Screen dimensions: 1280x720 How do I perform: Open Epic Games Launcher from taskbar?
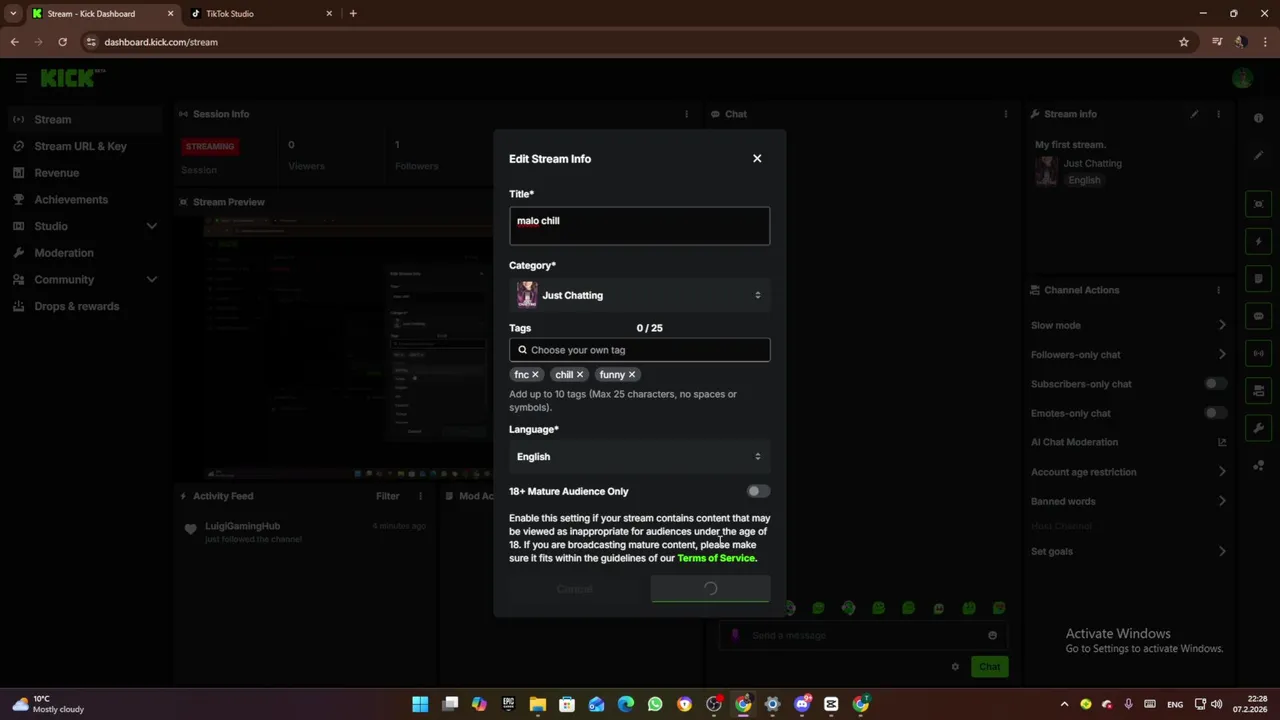pos(508,704)
